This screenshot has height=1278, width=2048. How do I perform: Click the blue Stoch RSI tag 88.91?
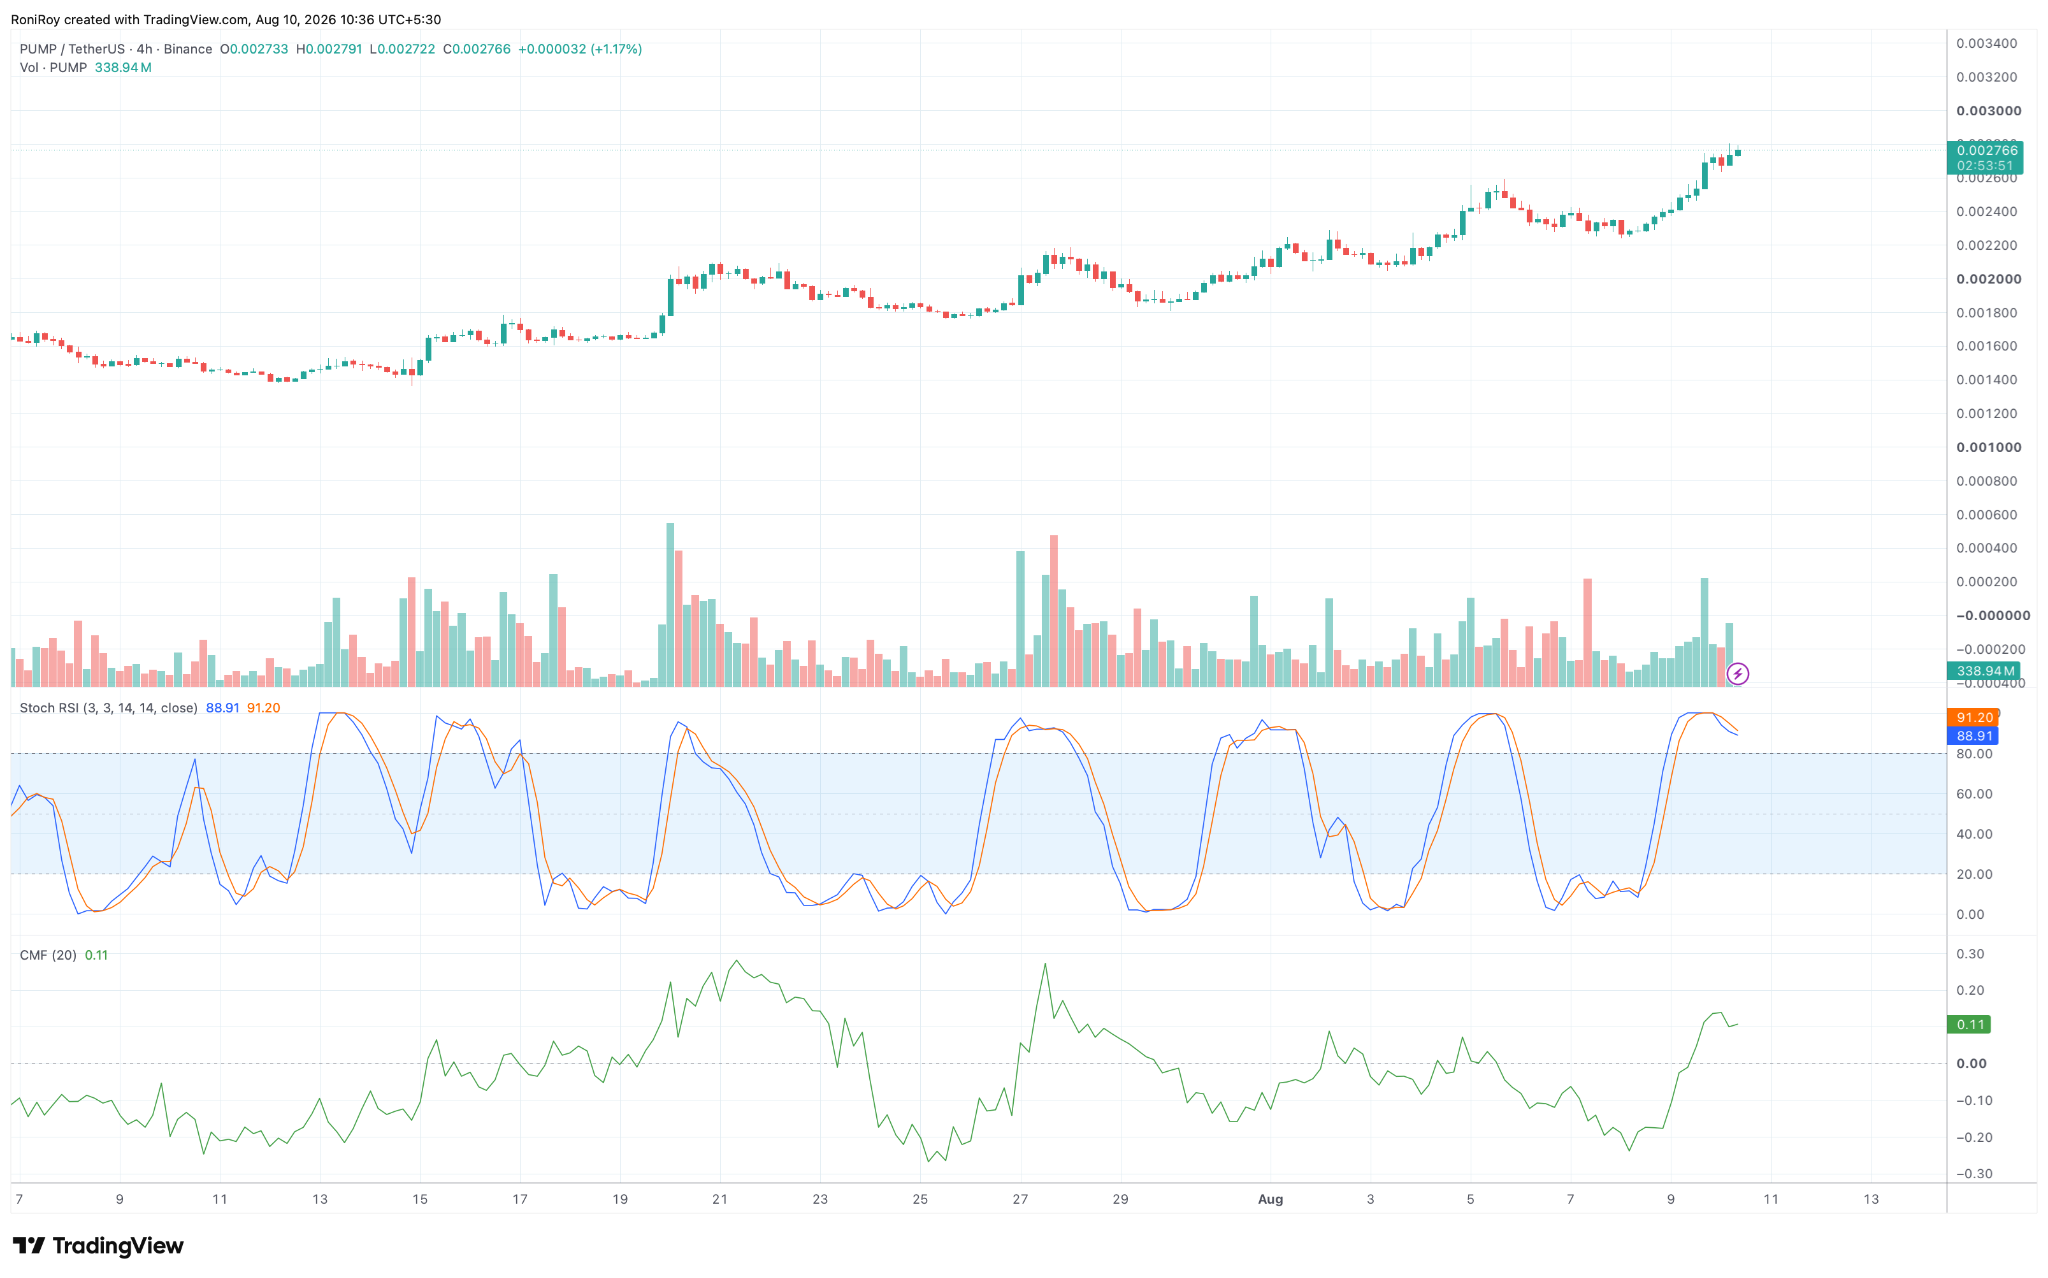click(x=1973, y=736)
